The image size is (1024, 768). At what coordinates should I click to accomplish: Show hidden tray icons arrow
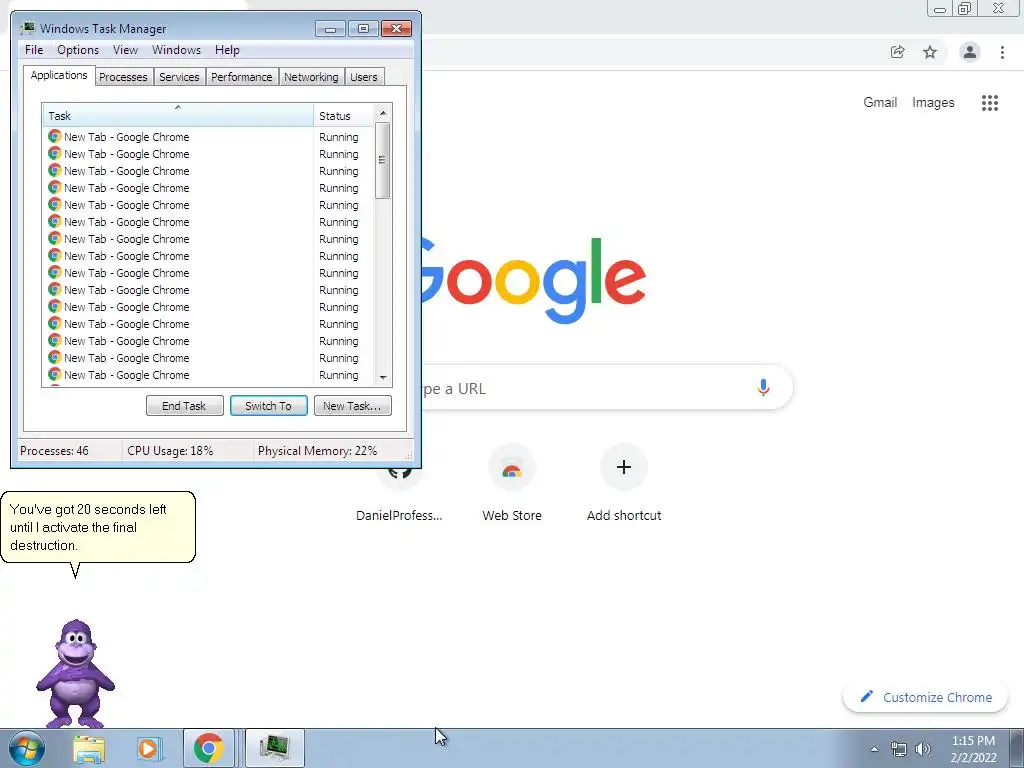click(x=874, y=749)
